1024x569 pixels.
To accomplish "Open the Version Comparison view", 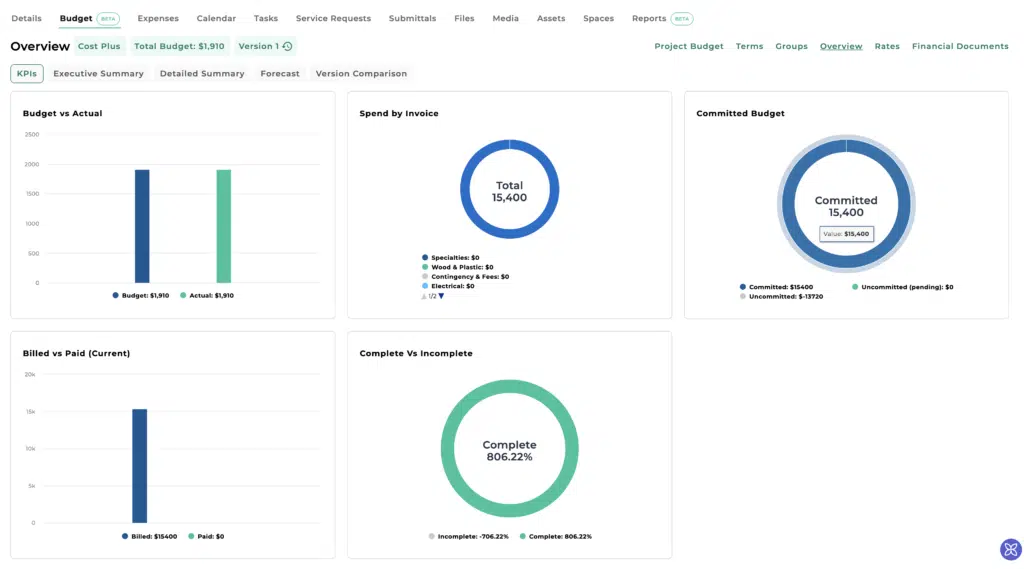I will click(x=361, y=73).
